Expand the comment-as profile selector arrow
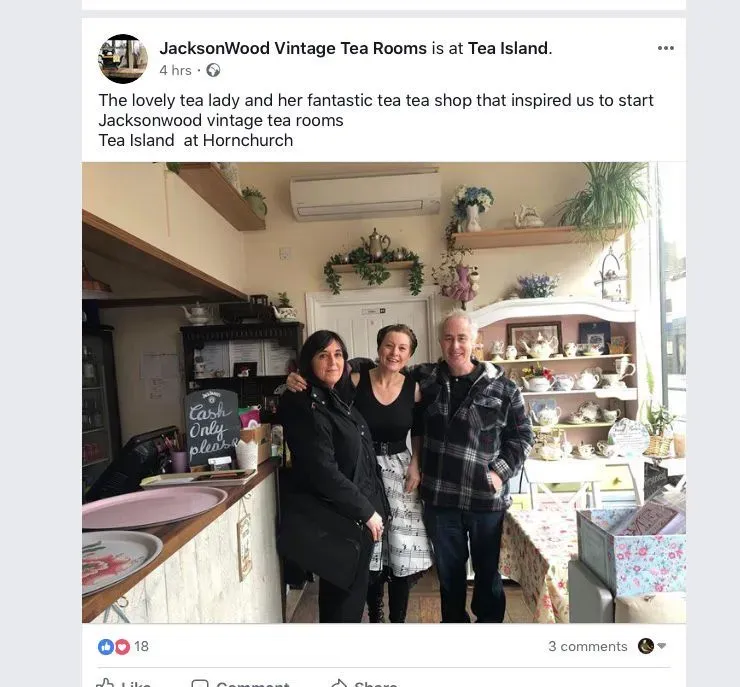Screen dimensions: 740x687 pyautogui.click(x=662, y=646)
